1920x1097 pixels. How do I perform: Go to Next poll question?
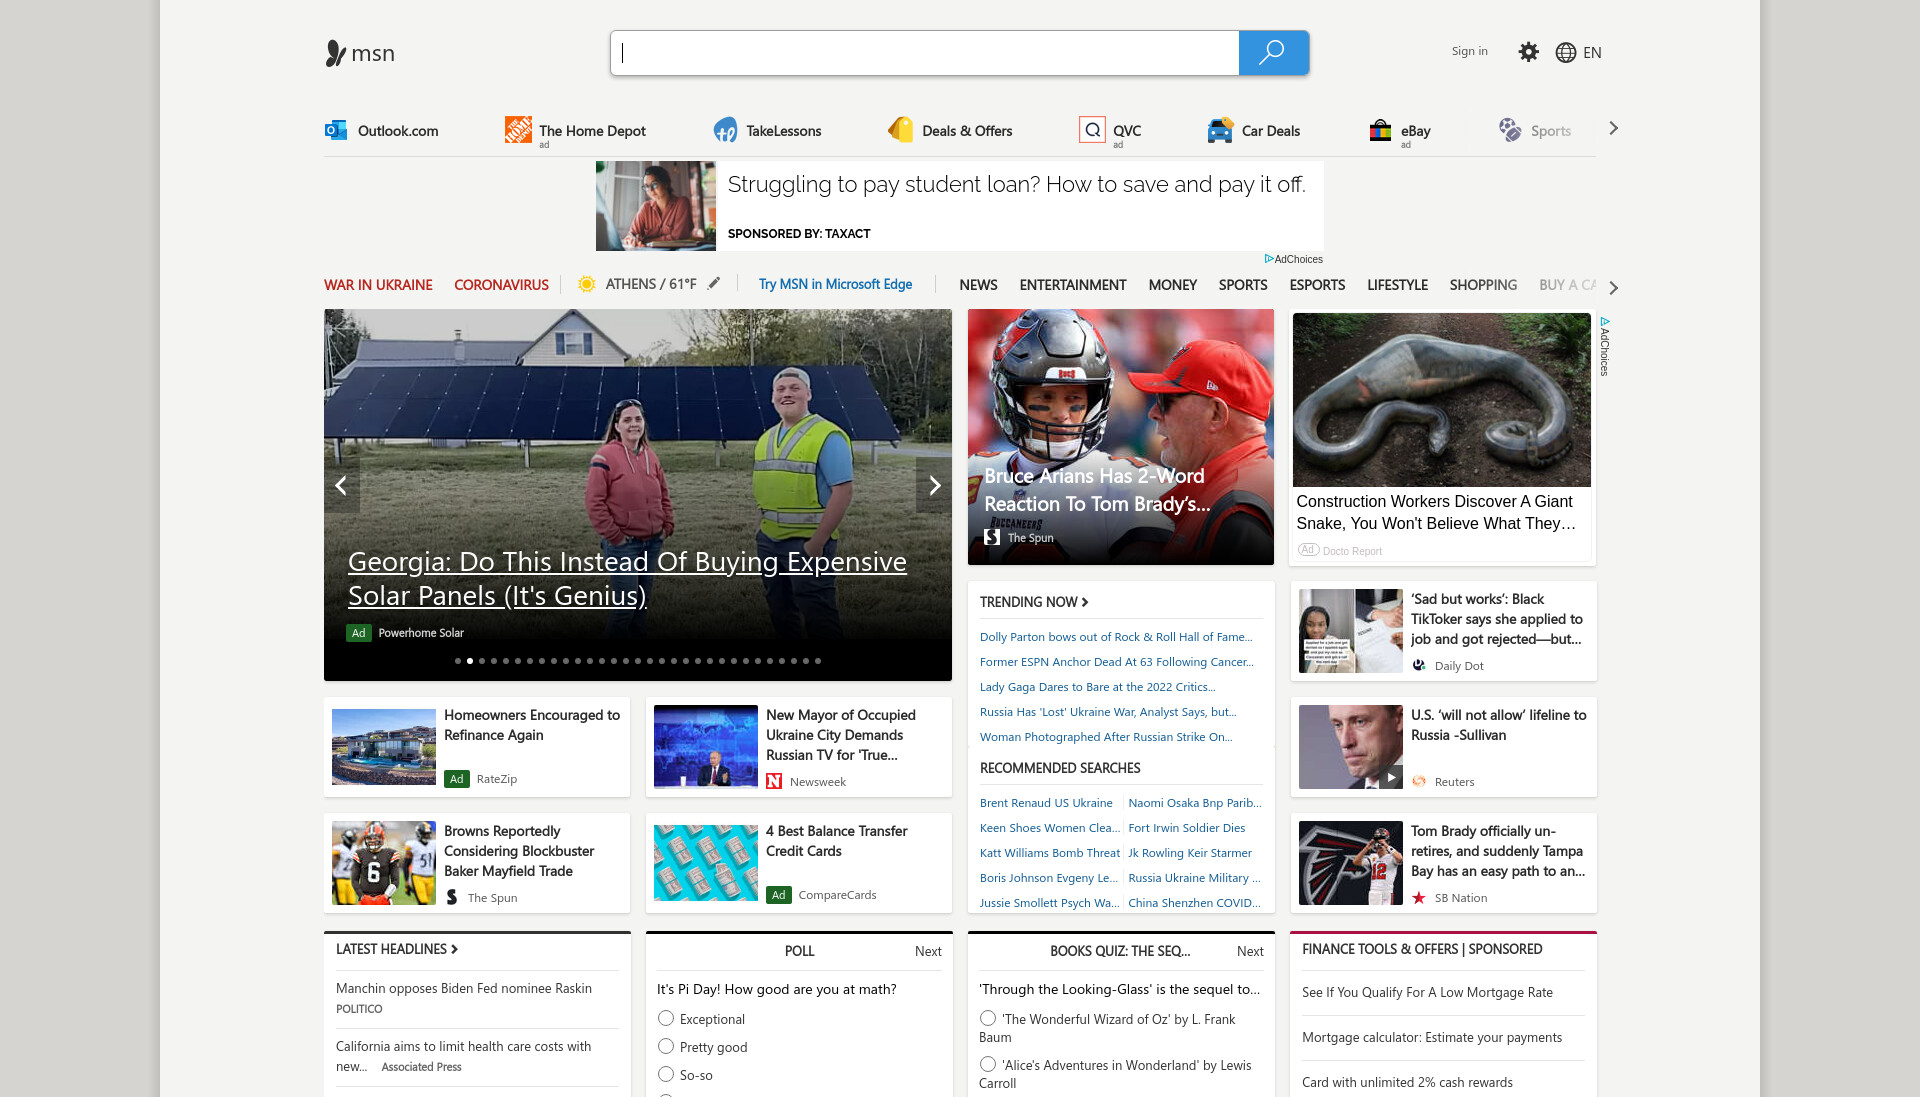928,951
